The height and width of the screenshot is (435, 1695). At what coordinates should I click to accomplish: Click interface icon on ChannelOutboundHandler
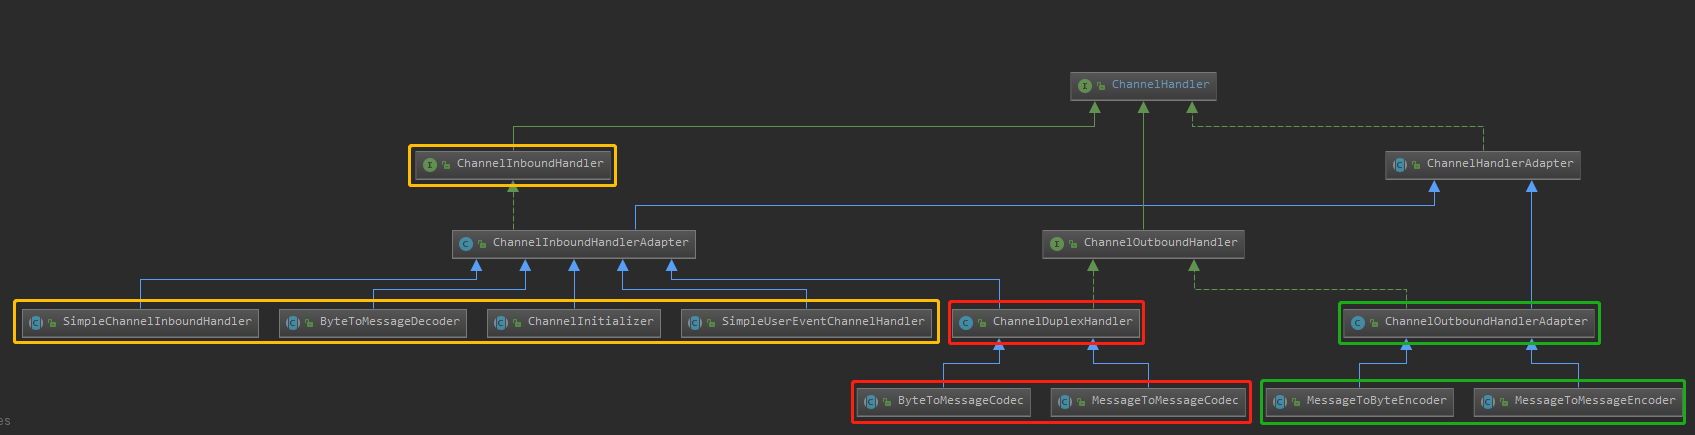(1056, 244)
